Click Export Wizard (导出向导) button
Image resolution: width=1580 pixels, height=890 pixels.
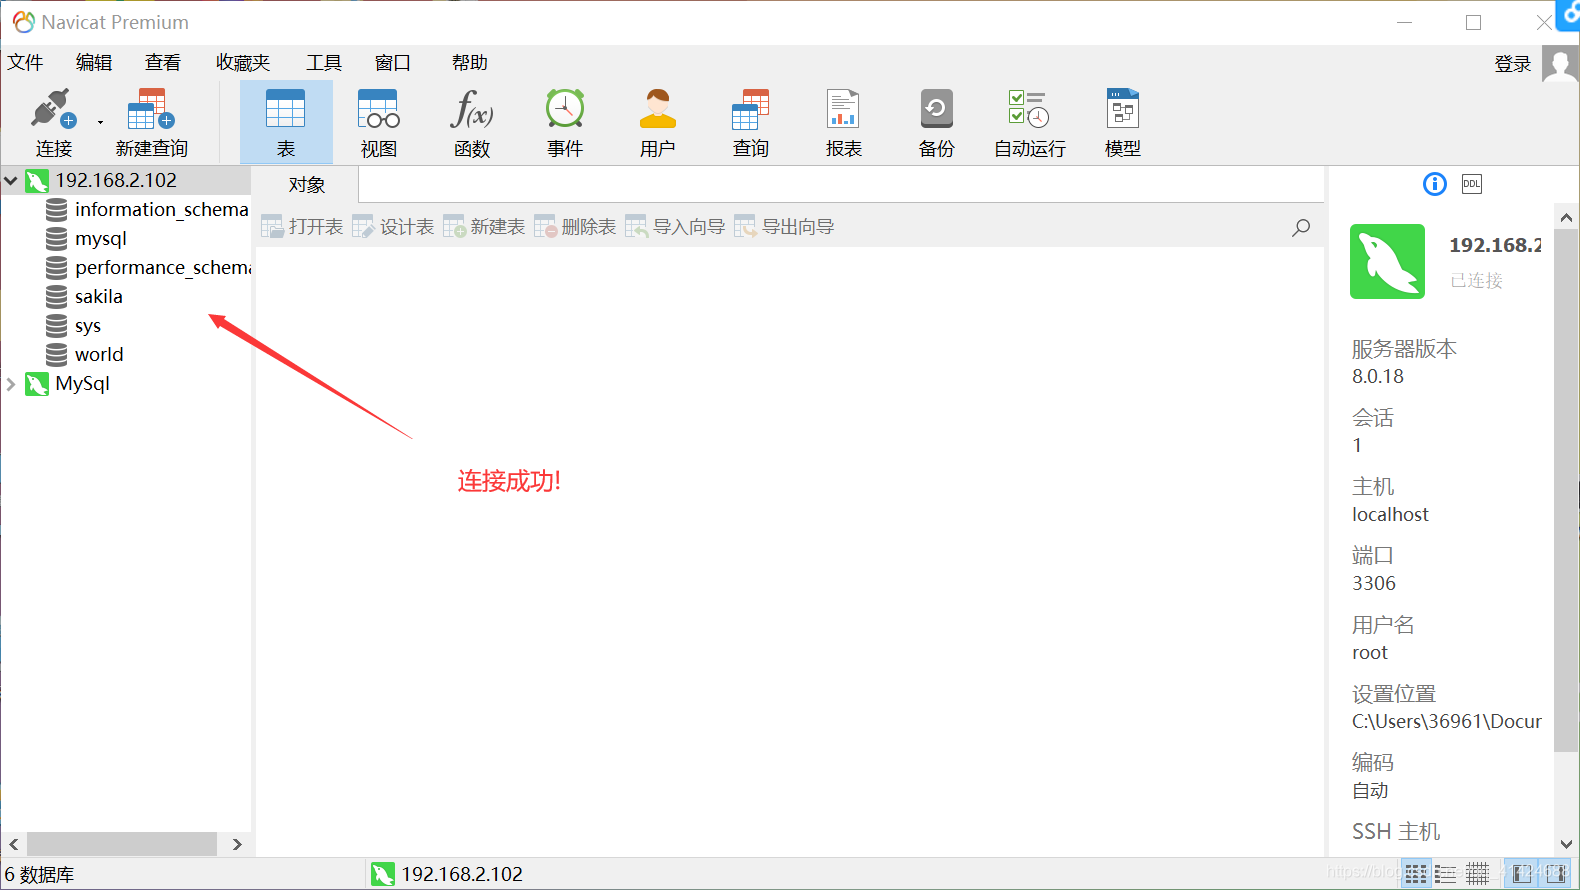(785, 227)
